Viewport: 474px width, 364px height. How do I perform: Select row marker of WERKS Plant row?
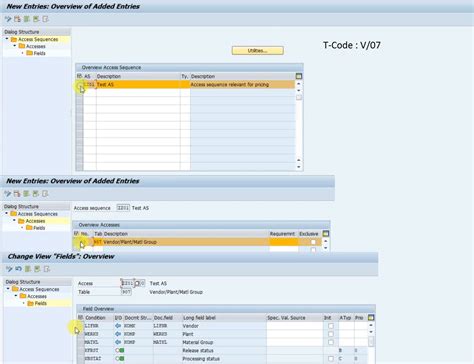(x=80, y=334)
